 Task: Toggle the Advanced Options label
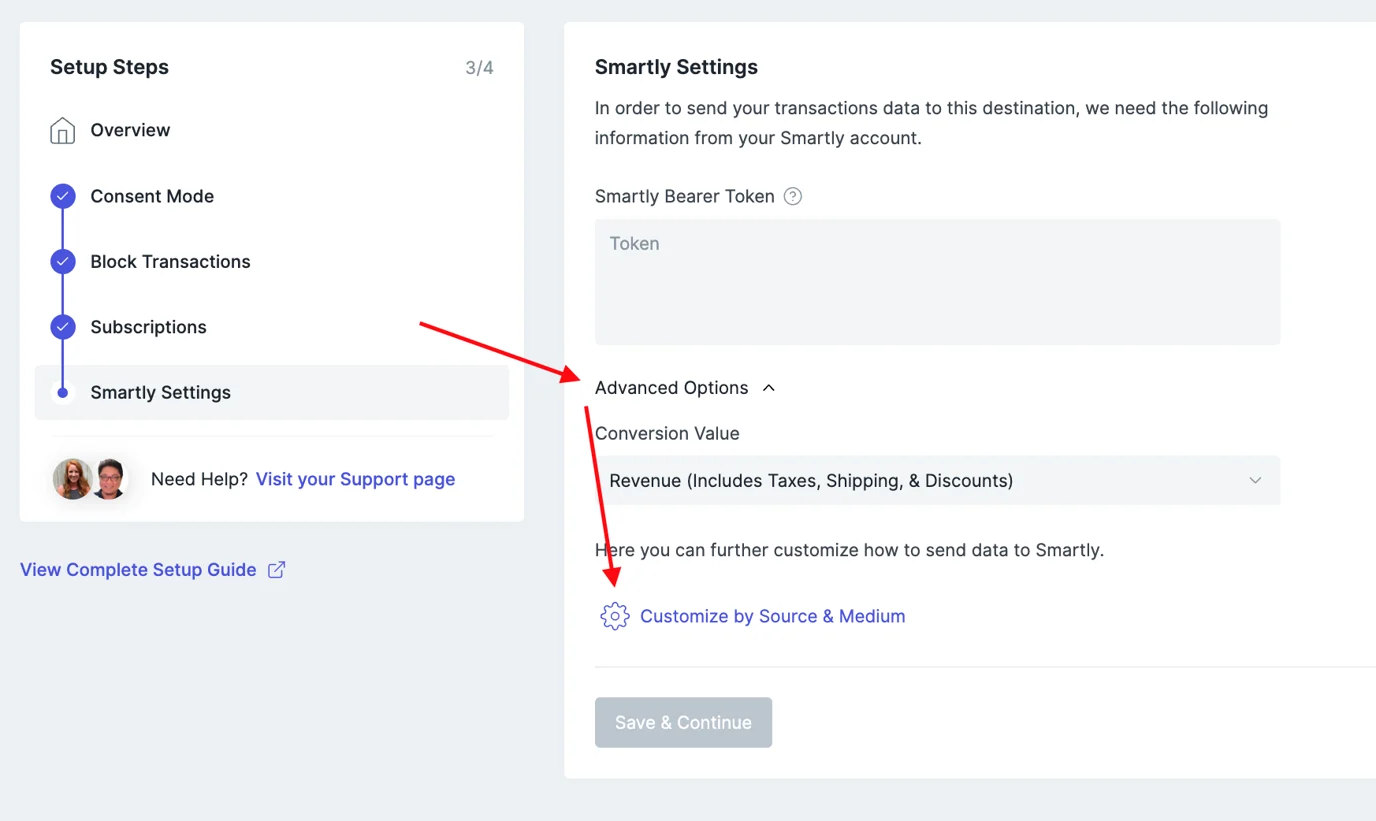[x=671, y=388]
